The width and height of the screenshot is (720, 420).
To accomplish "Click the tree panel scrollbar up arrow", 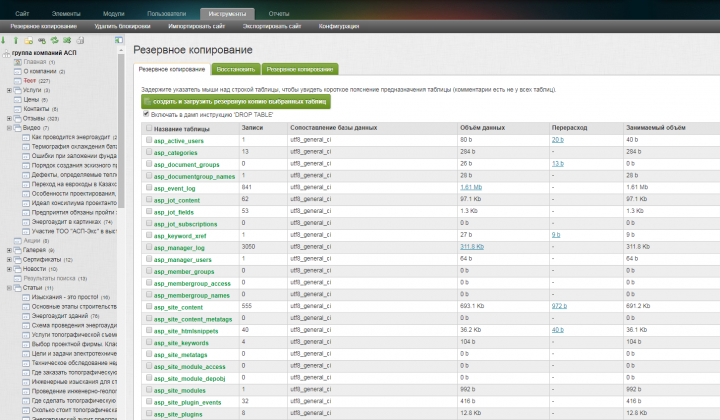I will coord(121,50).
